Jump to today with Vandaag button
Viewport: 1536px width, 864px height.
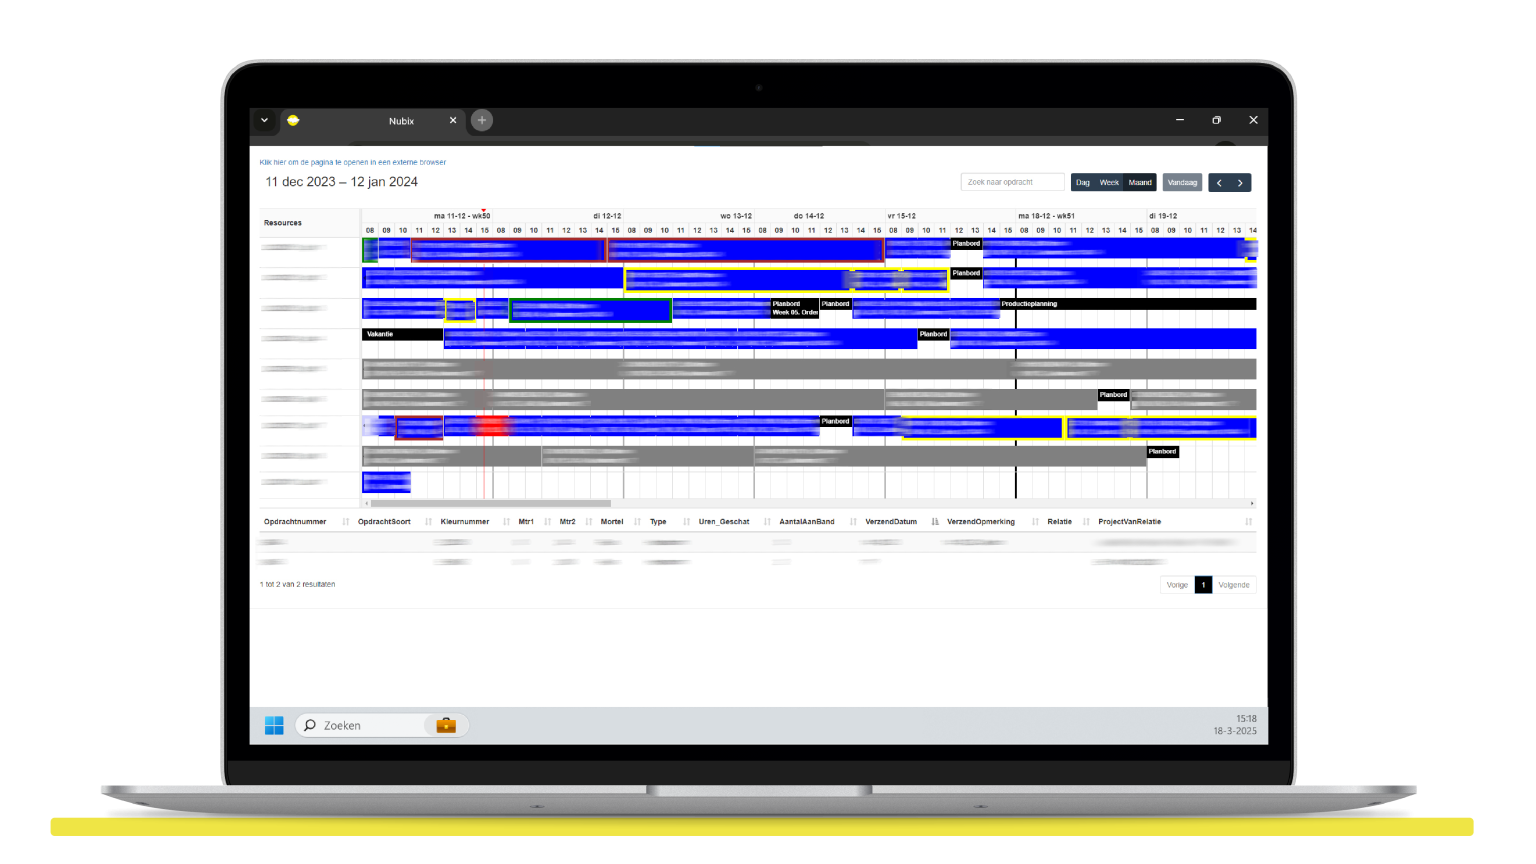point(1182,183)
